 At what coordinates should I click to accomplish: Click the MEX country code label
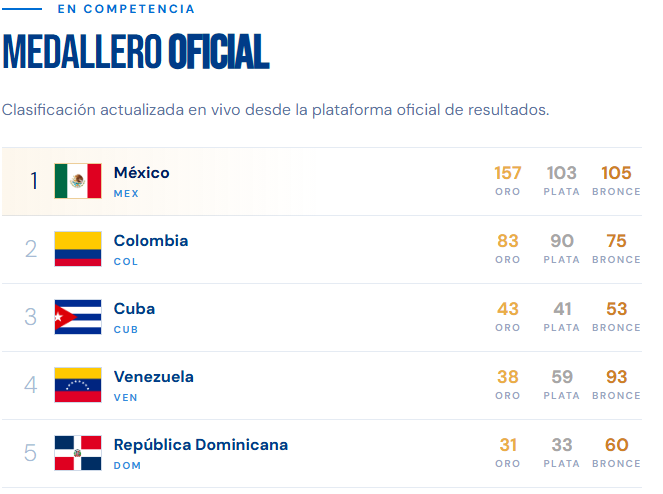coord(126,194)
